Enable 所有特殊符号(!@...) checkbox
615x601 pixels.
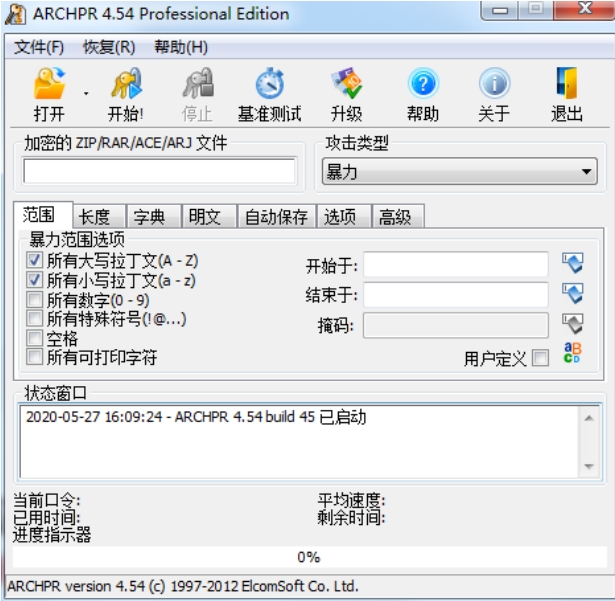pyautogui.click(x=34, y=318)
